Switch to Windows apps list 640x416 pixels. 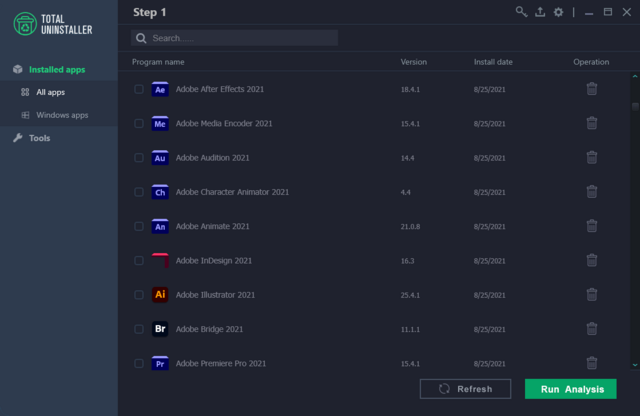[62, 115]
